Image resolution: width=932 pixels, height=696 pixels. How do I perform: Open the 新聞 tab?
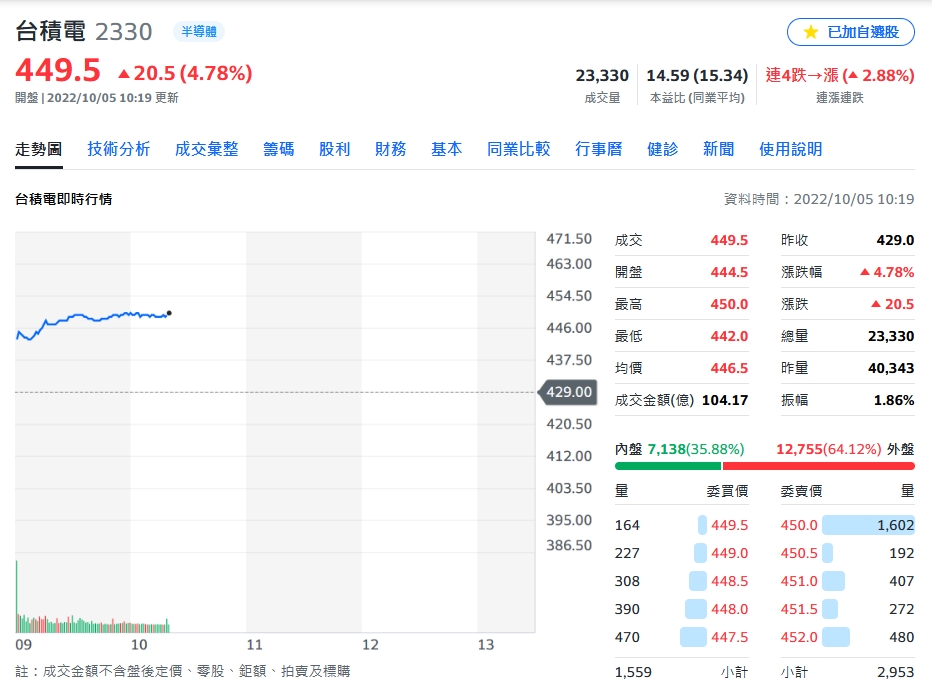[x=719, y=149]
